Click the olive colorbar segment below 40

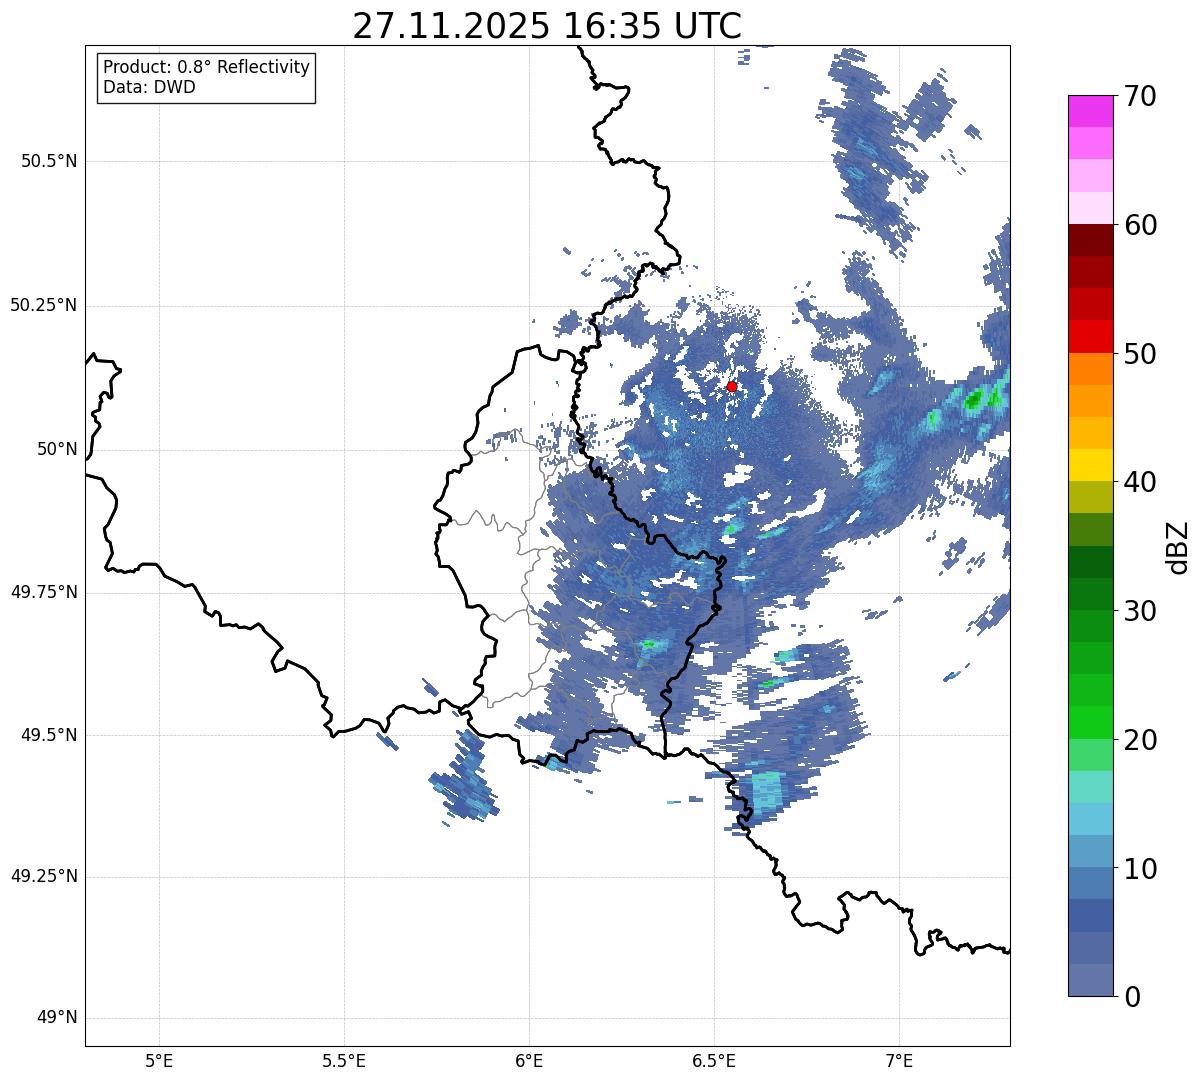[x=1090, y=498]
